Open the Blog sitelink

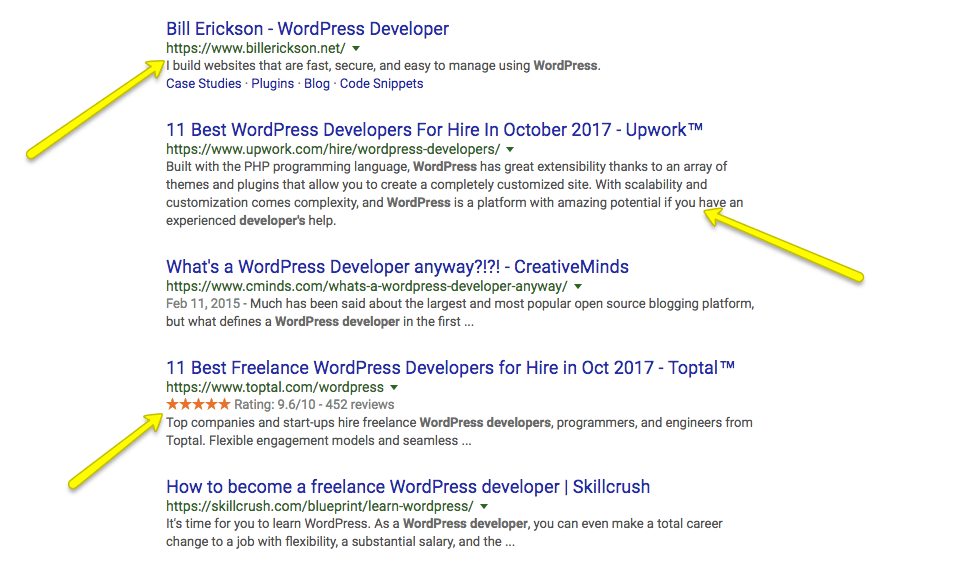317,83
